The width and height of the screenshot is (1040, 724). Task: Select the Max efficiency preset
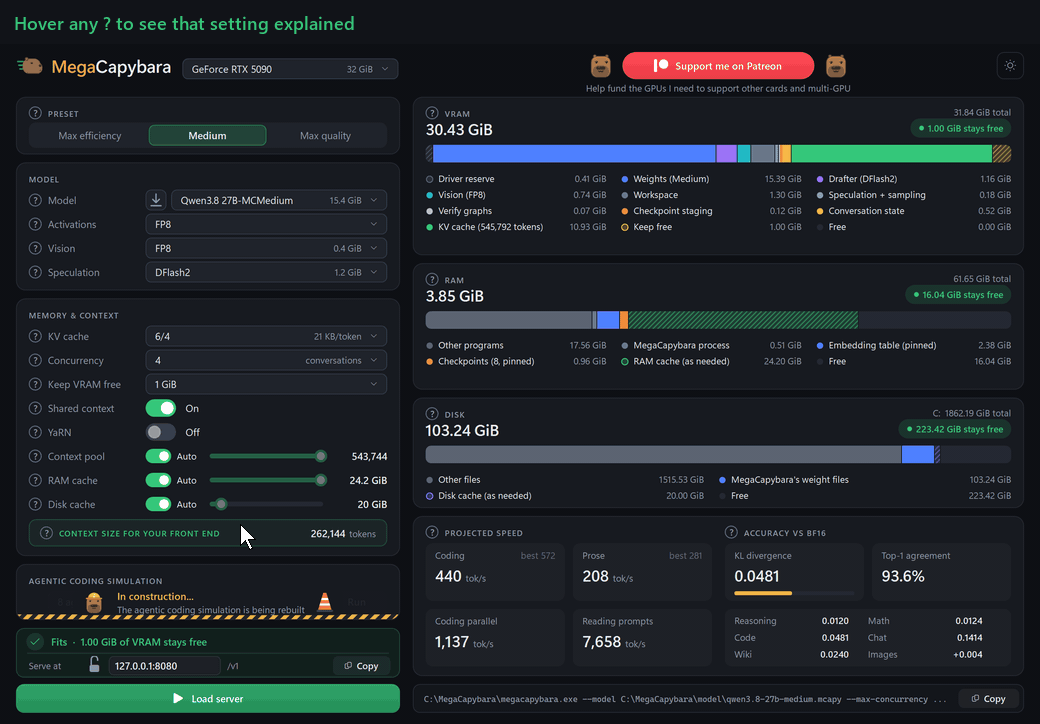pyautogui.click(x=90, y=135)
